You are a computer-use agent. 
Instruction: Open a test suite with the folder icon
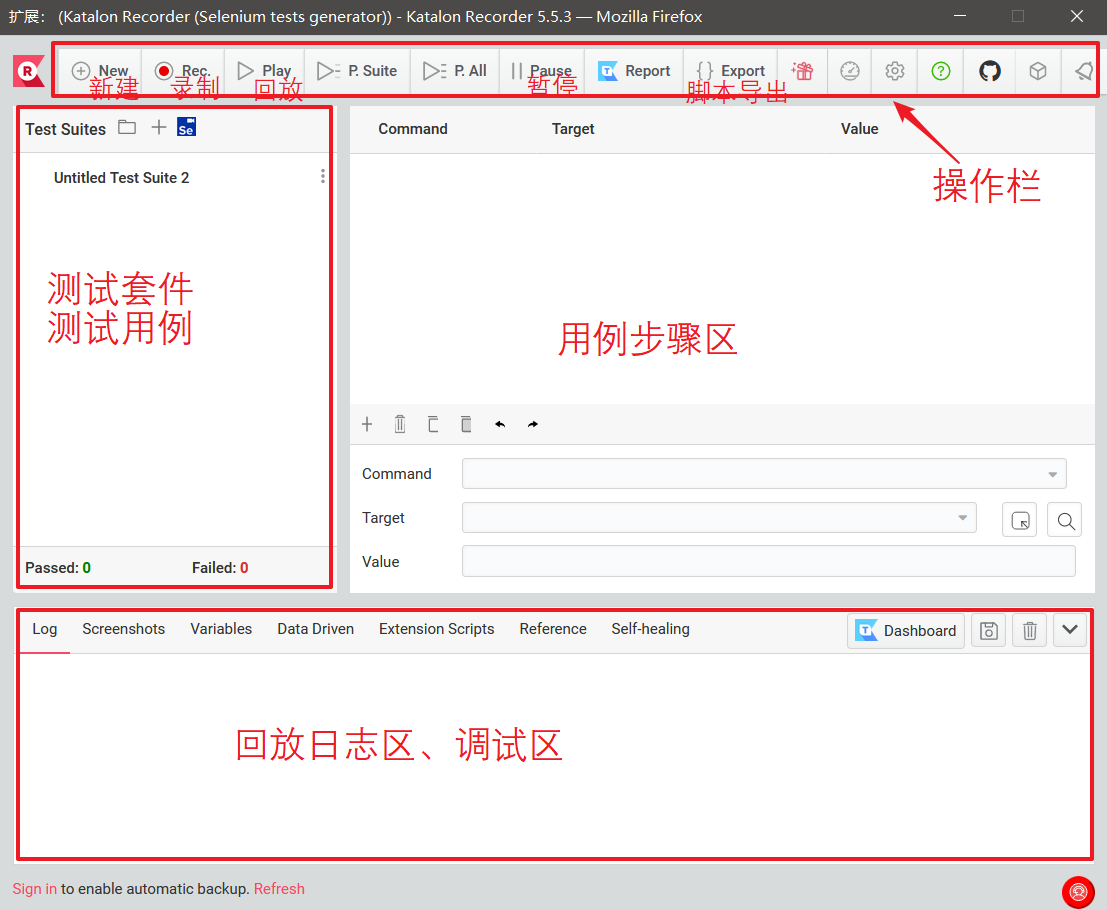tap(127, 128)
